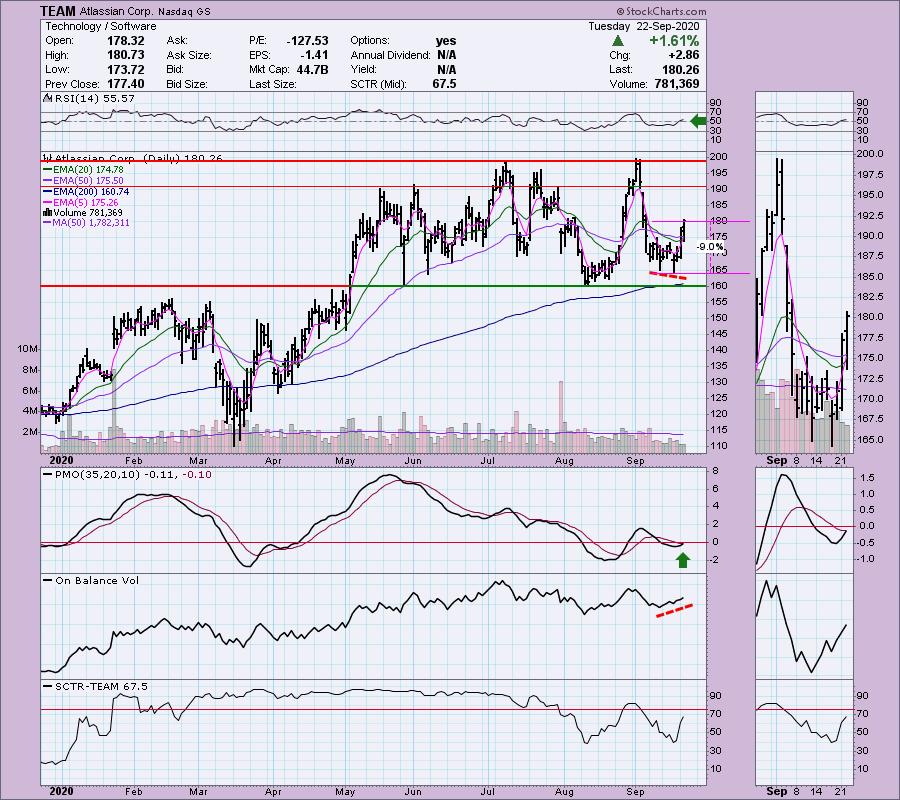Click the Low value 173.72
Image resolution: width=900 pixels, height=800 pixels.
(x=125, y=69)
